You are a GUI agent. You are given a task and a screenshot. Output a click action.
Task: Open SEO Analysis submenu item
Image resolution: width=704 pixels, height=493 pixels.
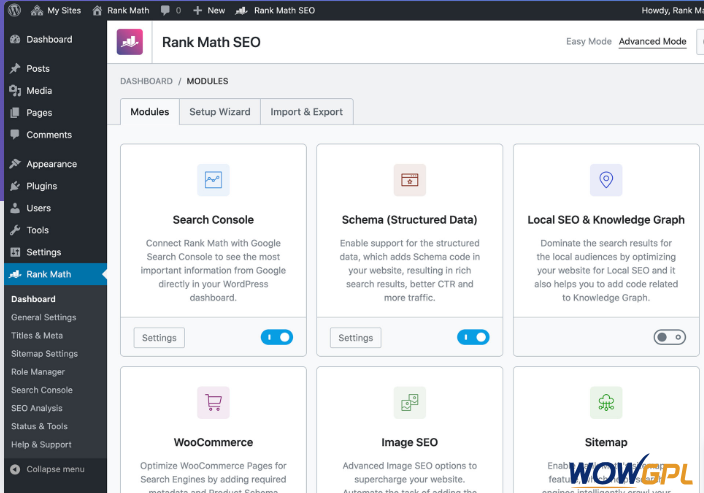37,408
